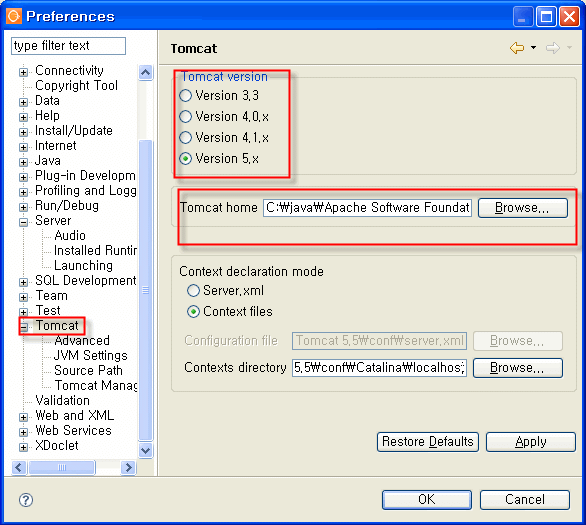Click the forward navigation arrow icon

(553, 48)
